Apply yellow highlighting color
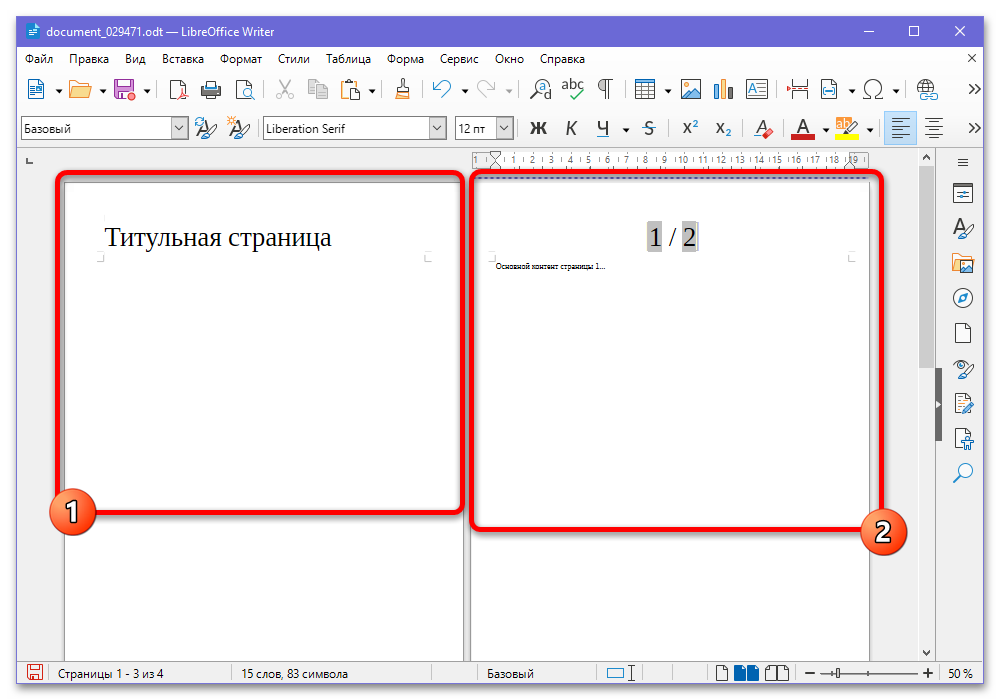The image size is (1000, 700). click(x=847, y=129)
